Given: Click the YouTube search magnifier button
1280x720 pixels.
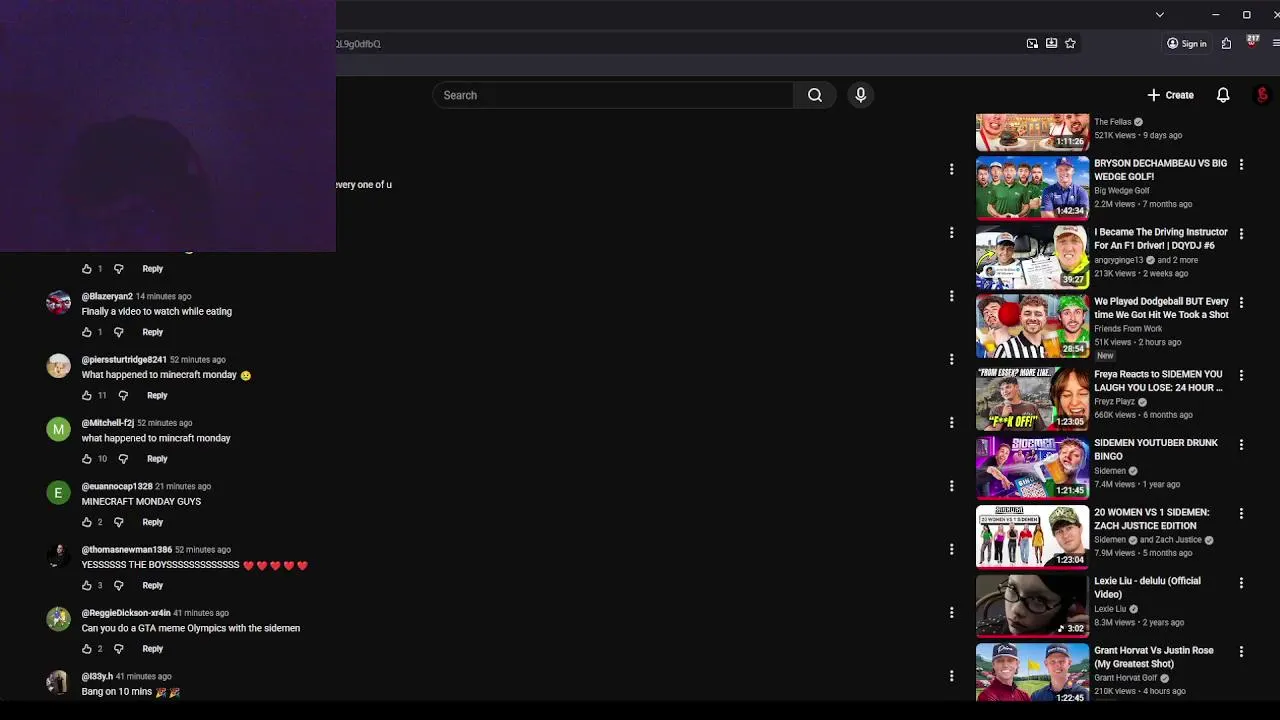Looking at the screenshot, I should click(815, 95).
